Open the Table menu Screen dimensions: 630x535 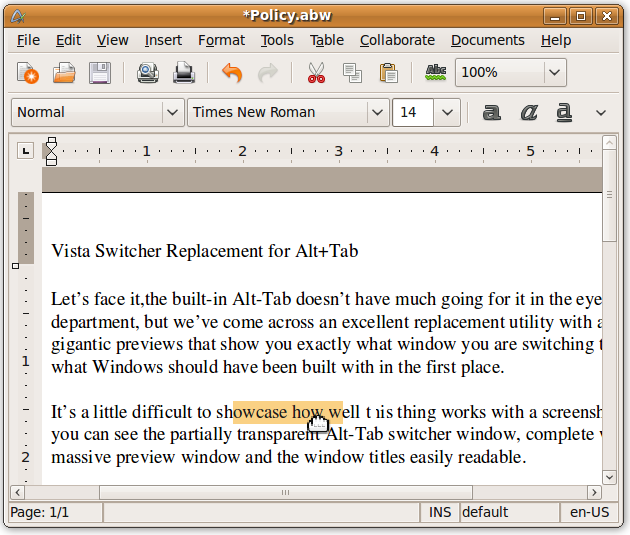[x=327, y=40]
